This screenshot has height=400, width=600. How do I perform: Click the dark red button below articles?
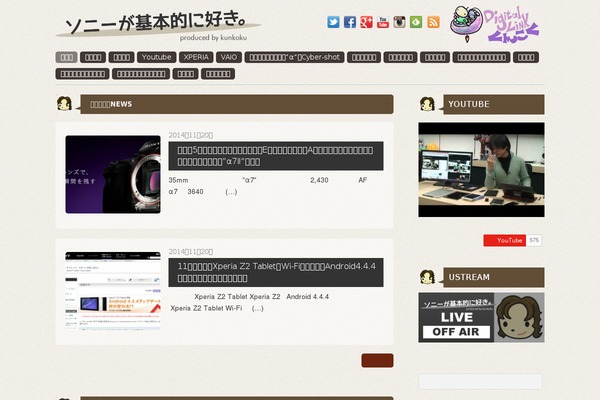377,360
